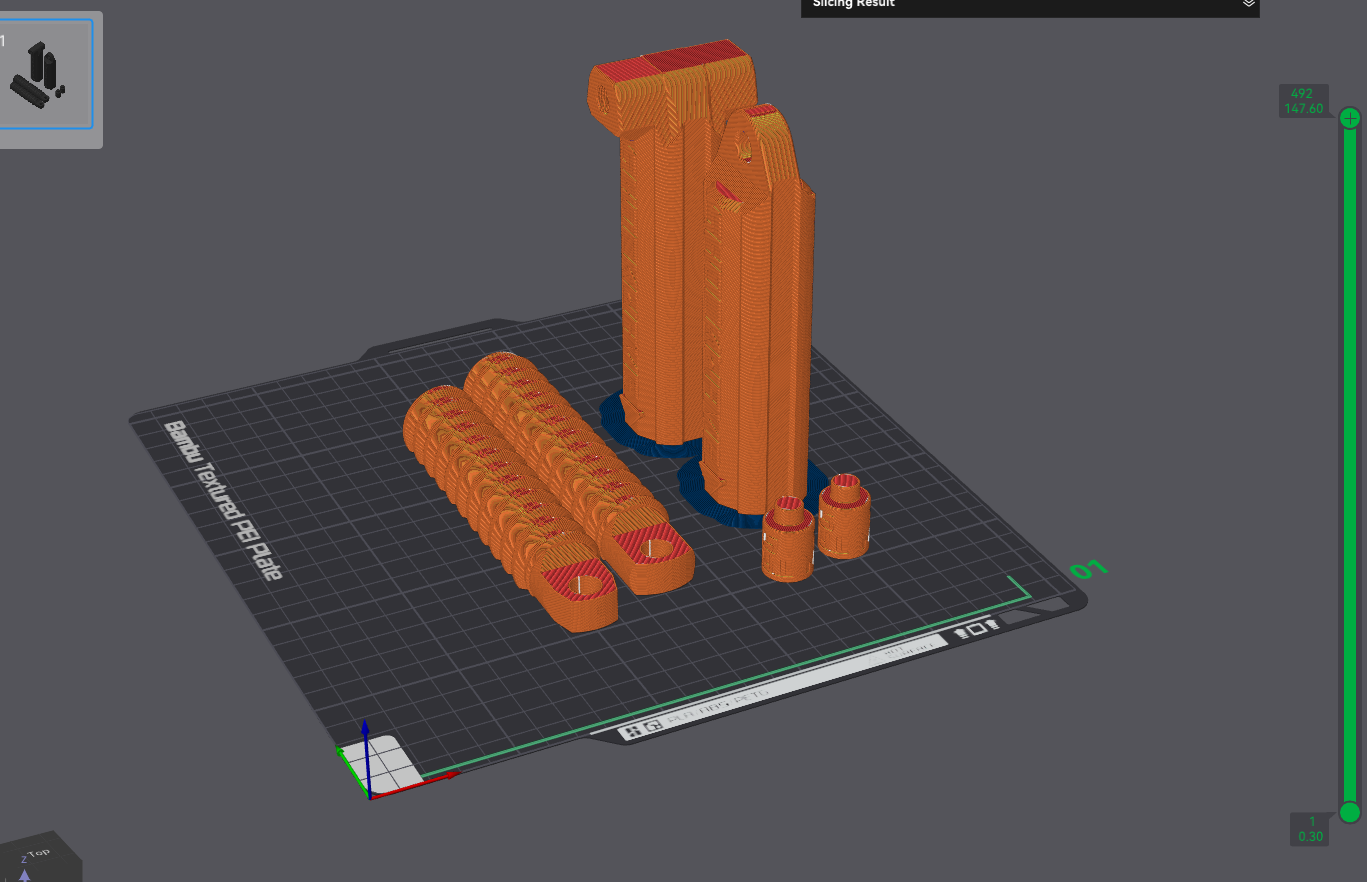Click the lower green layer slider handle
The image size is (1367, 882).
1350,811
